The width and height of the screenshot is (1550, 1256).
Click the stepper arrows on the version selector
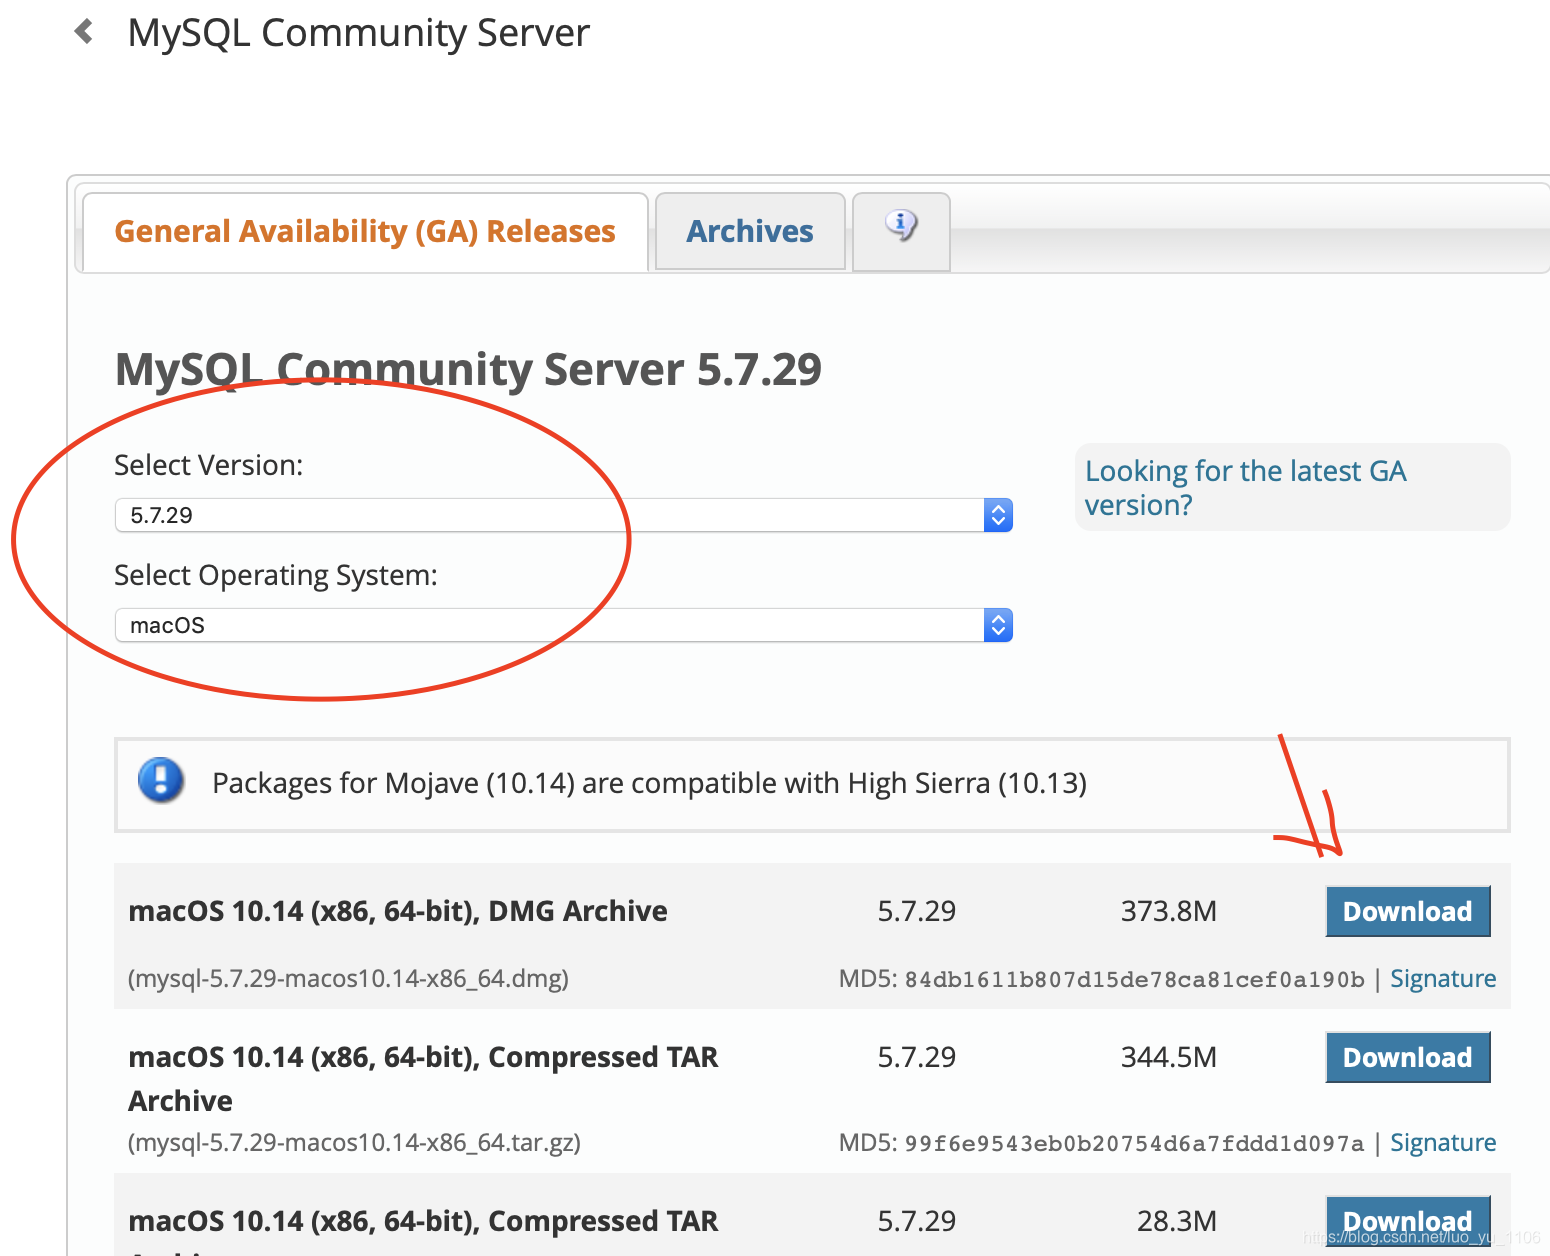[x=997, y=514]
